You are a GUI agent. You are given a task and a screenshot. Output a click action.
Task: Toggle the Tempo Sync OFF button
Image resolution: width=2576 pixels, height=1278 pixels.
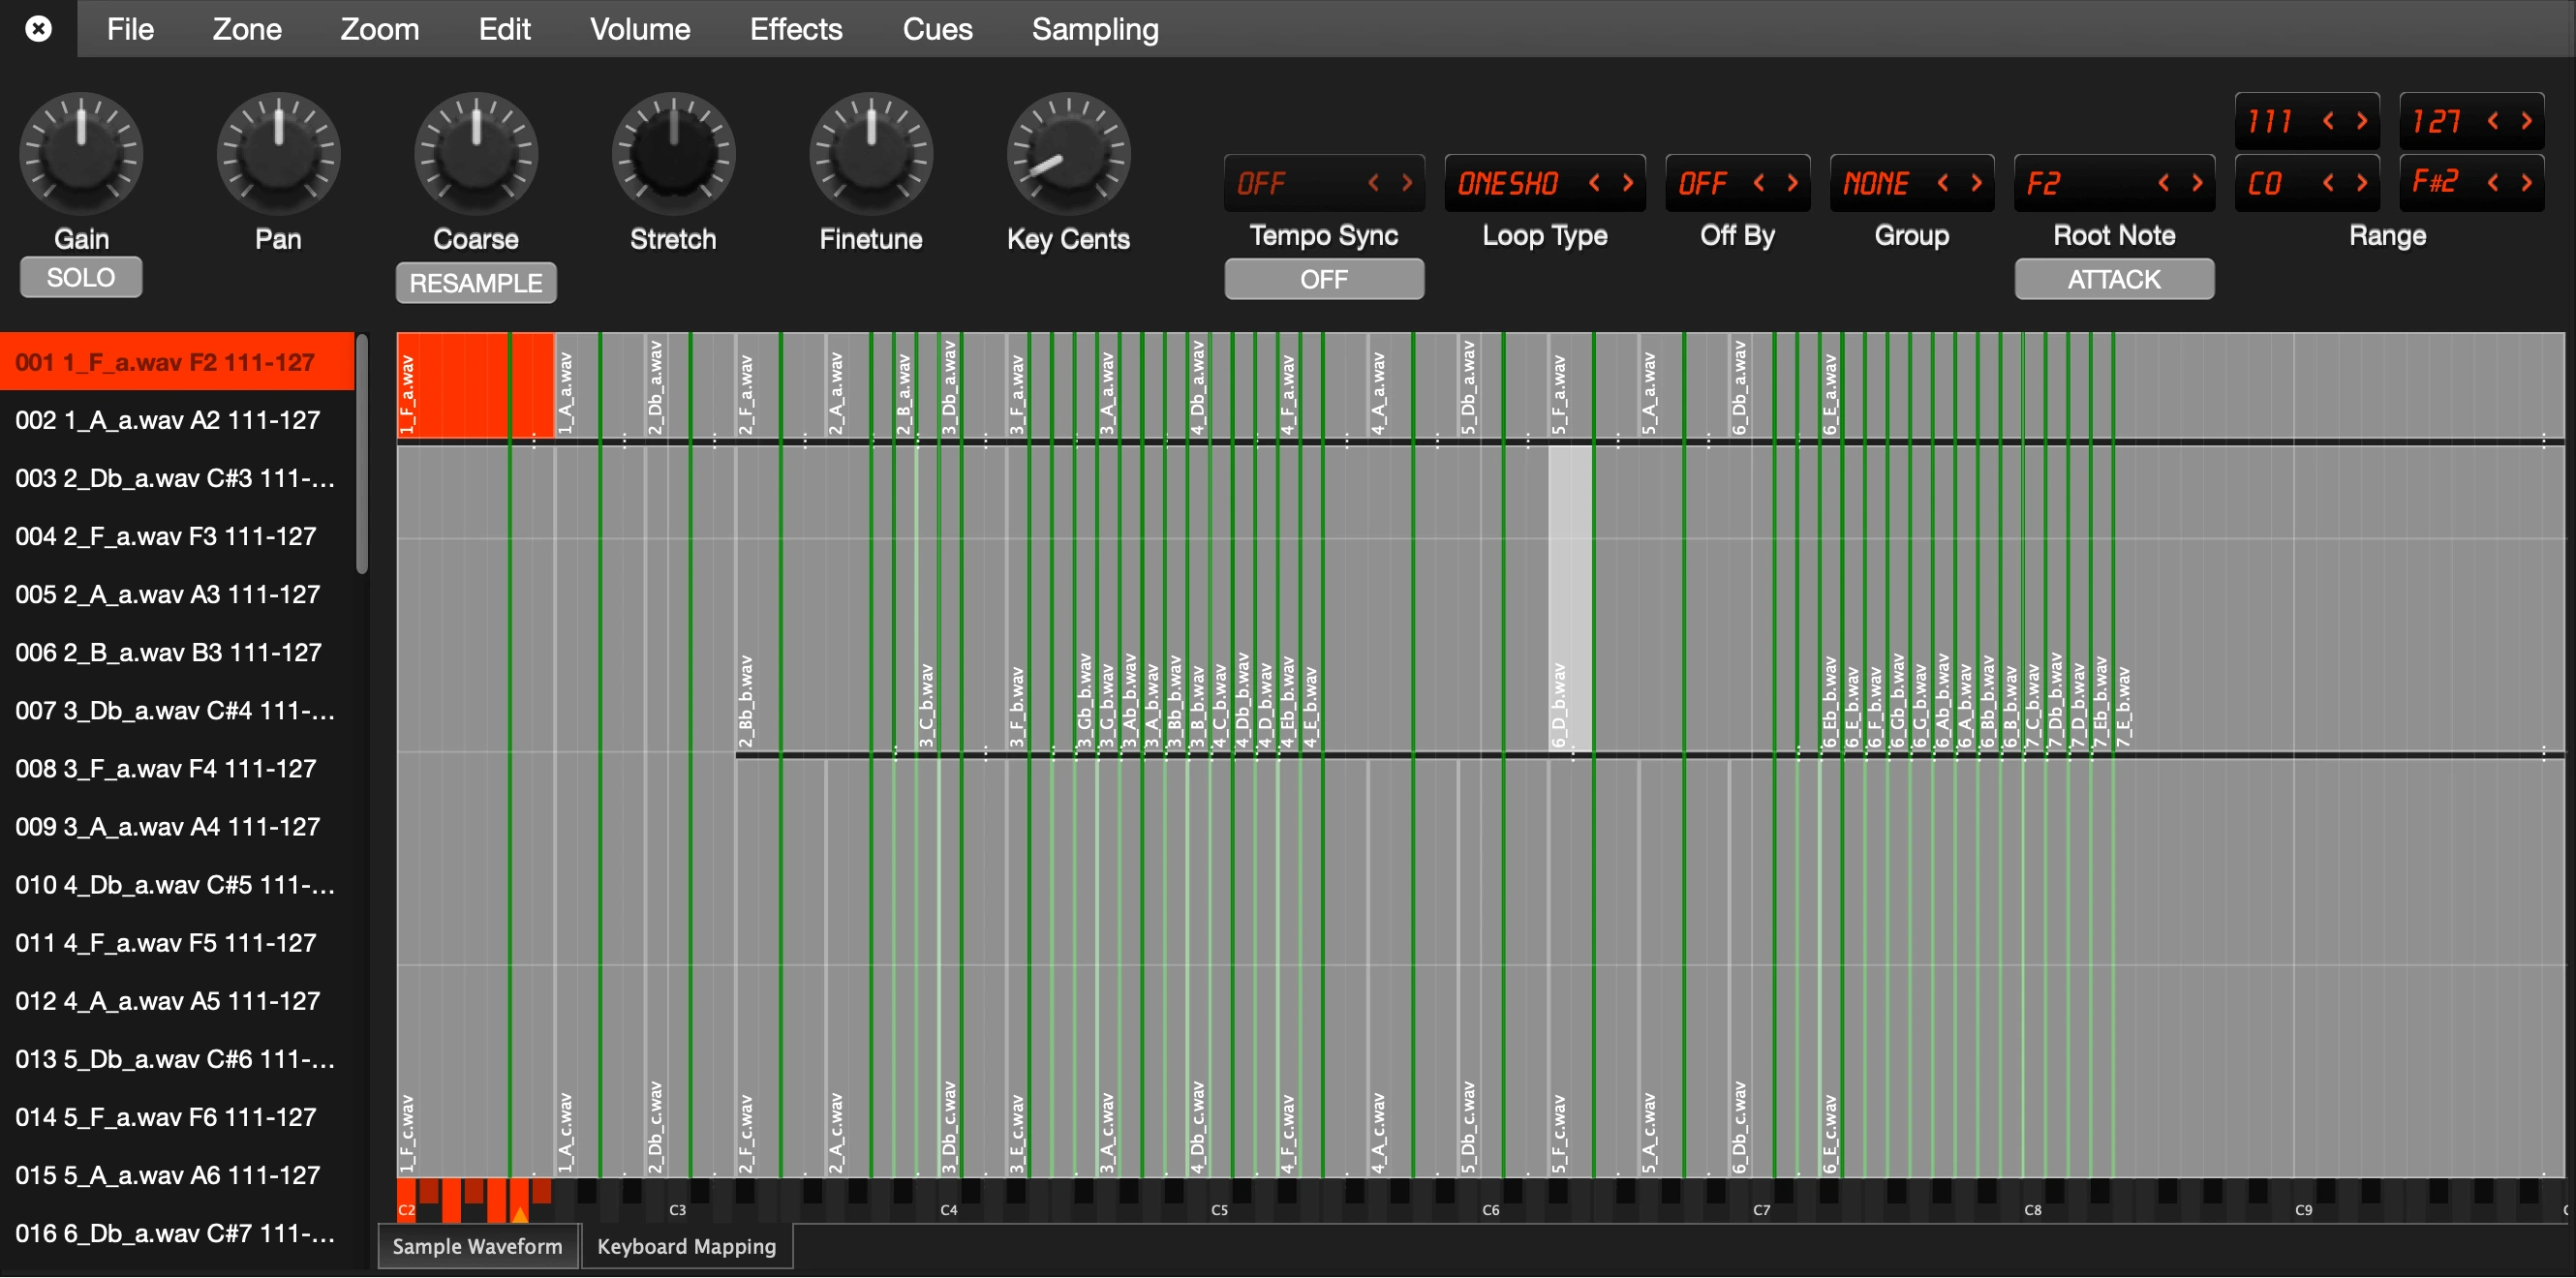(x=1323, y=279)
